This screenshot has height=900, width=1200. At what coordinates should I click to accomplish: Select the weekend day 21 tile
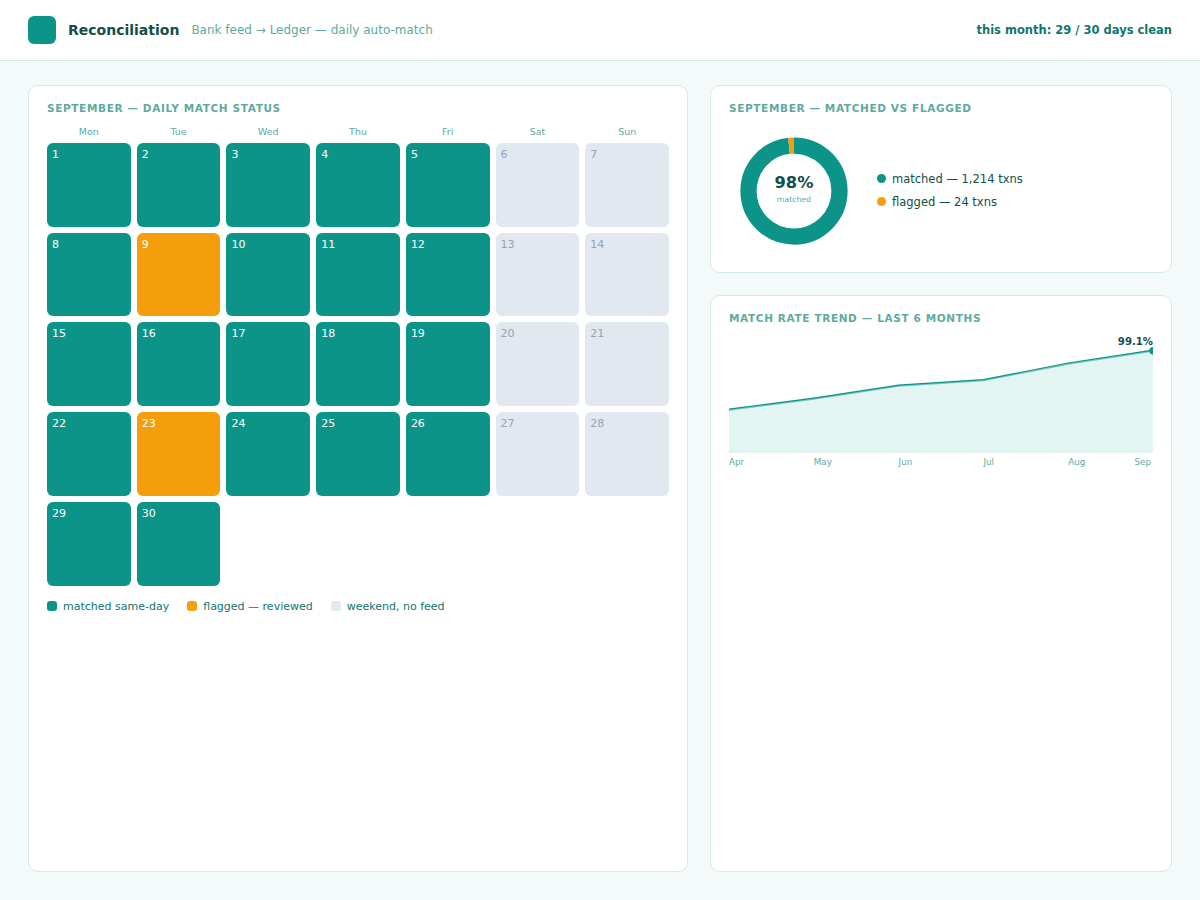click(x=627, y=364)
